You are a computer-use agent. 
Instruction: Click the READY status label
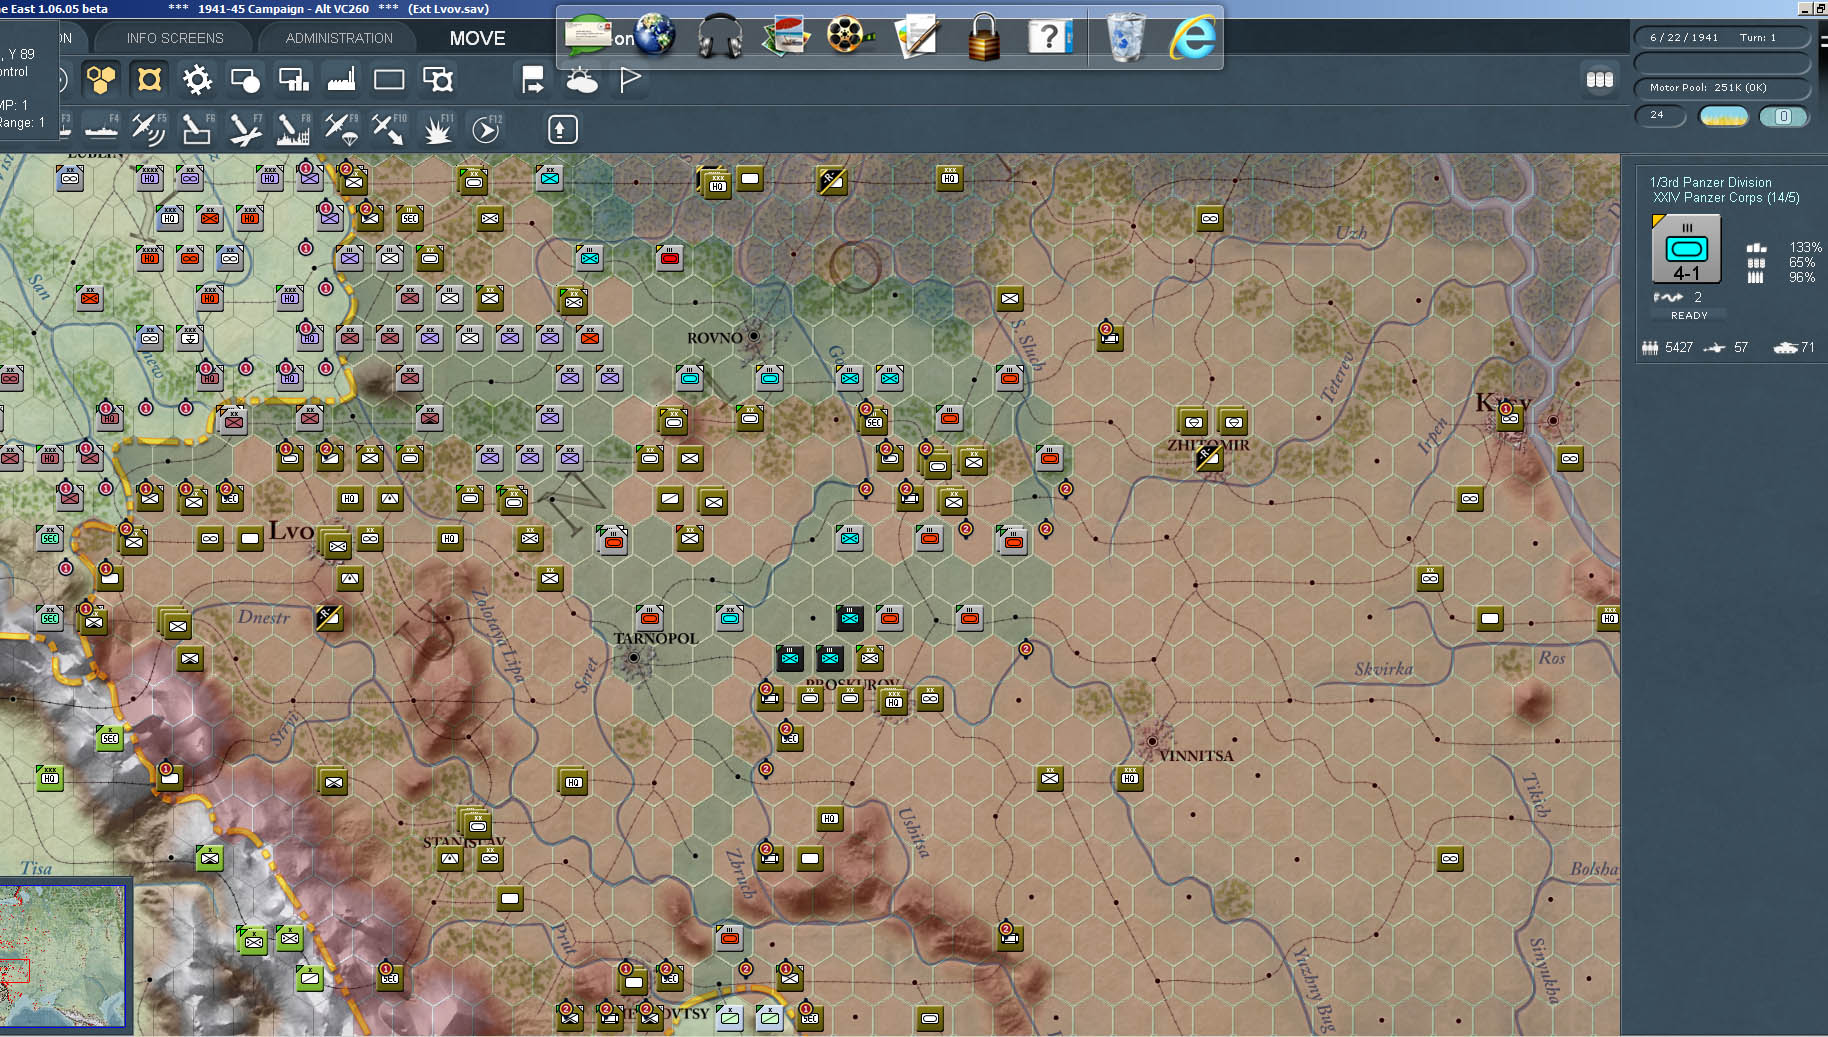[x=1689, y=315]
